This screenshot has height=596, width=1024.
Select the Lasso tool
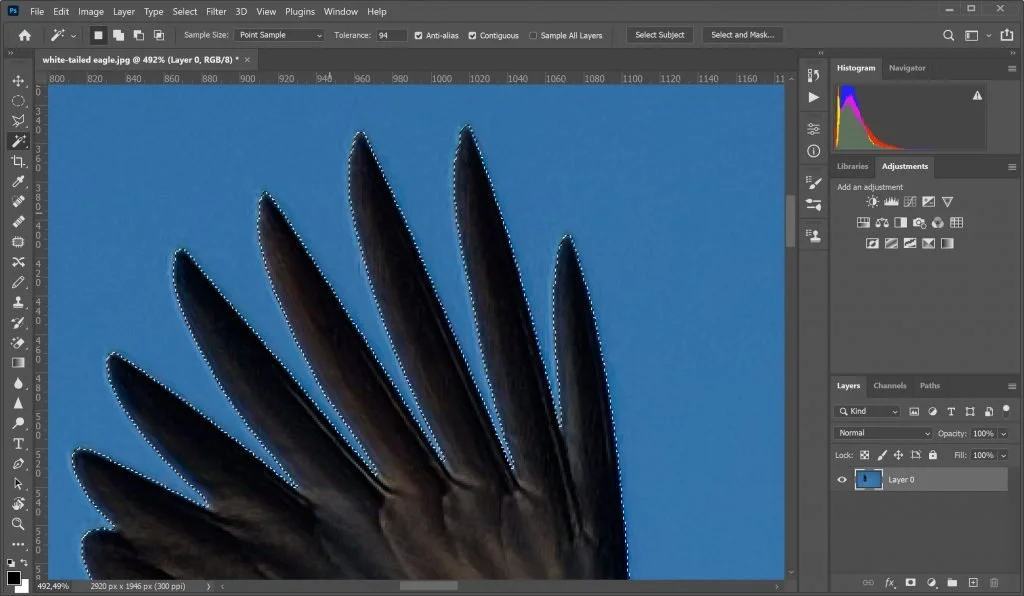pos(18,120)
